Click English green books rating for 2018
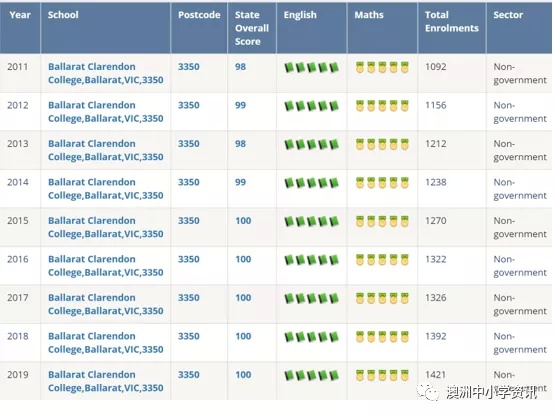This screenshot has width=554, height=417. tap(312, 337)
